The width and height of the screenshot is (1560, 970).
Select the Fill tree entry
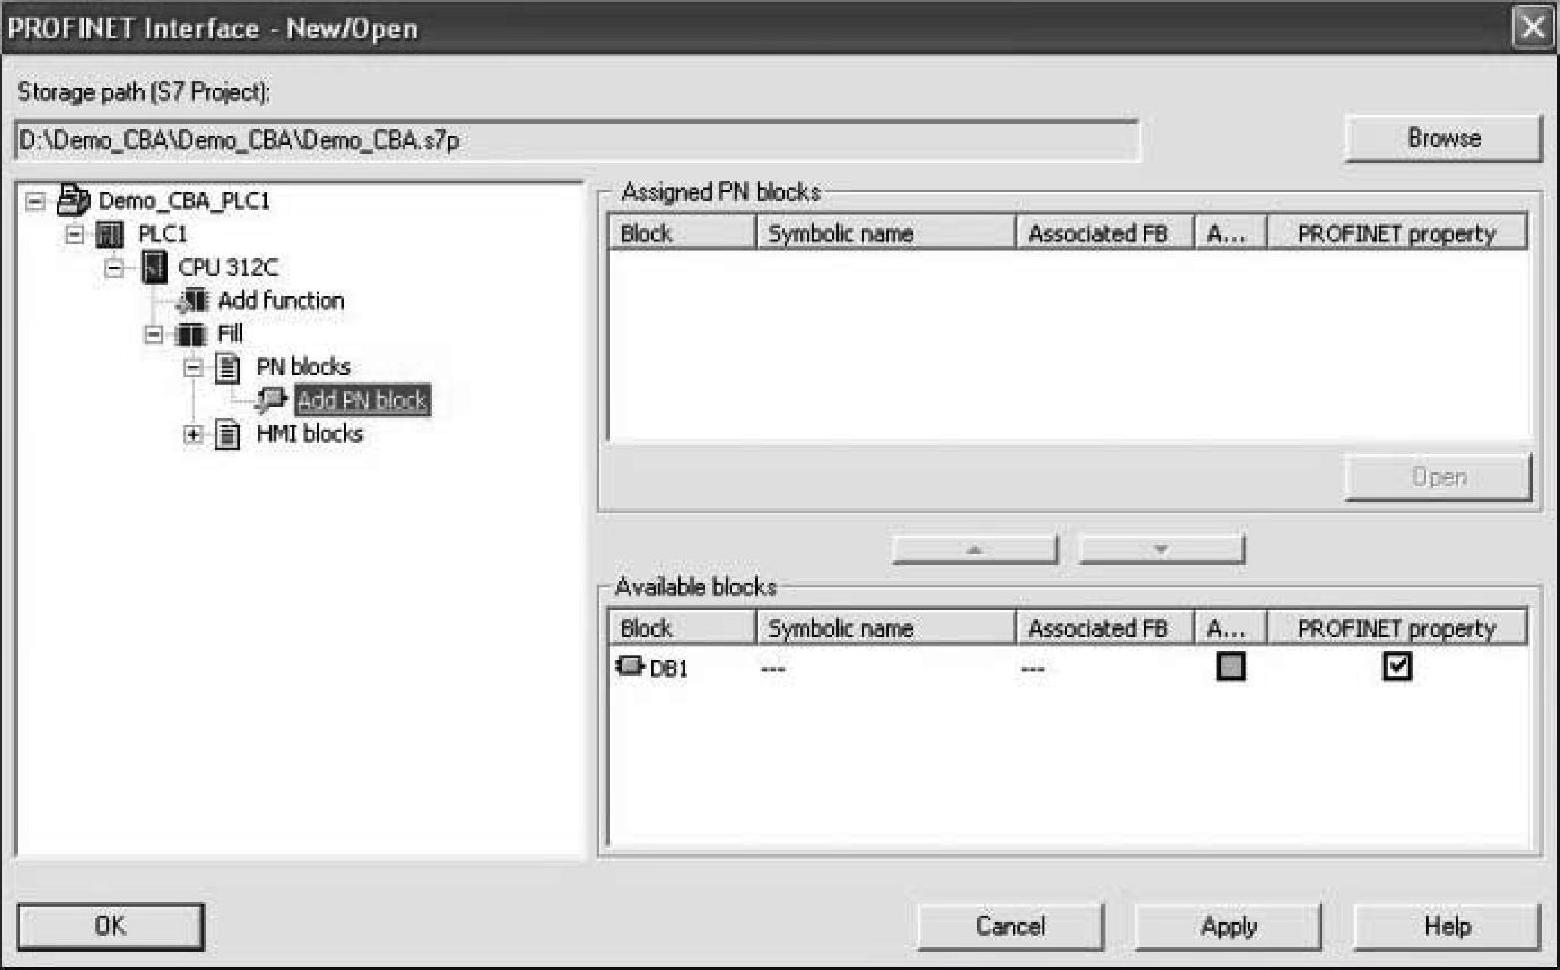[230, 333]
